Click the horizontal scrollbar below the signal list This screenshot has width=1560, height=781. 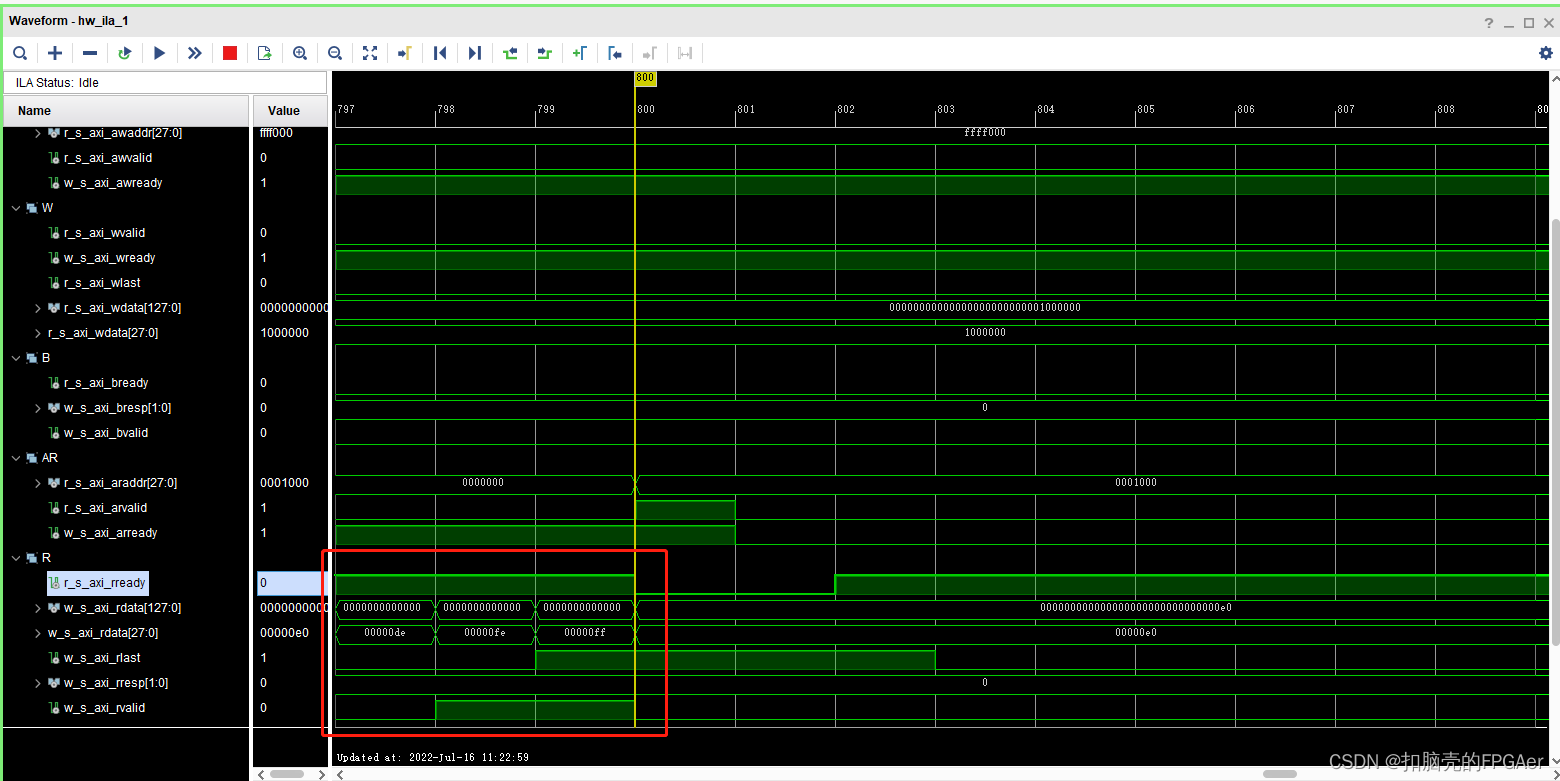coord(288,773)
